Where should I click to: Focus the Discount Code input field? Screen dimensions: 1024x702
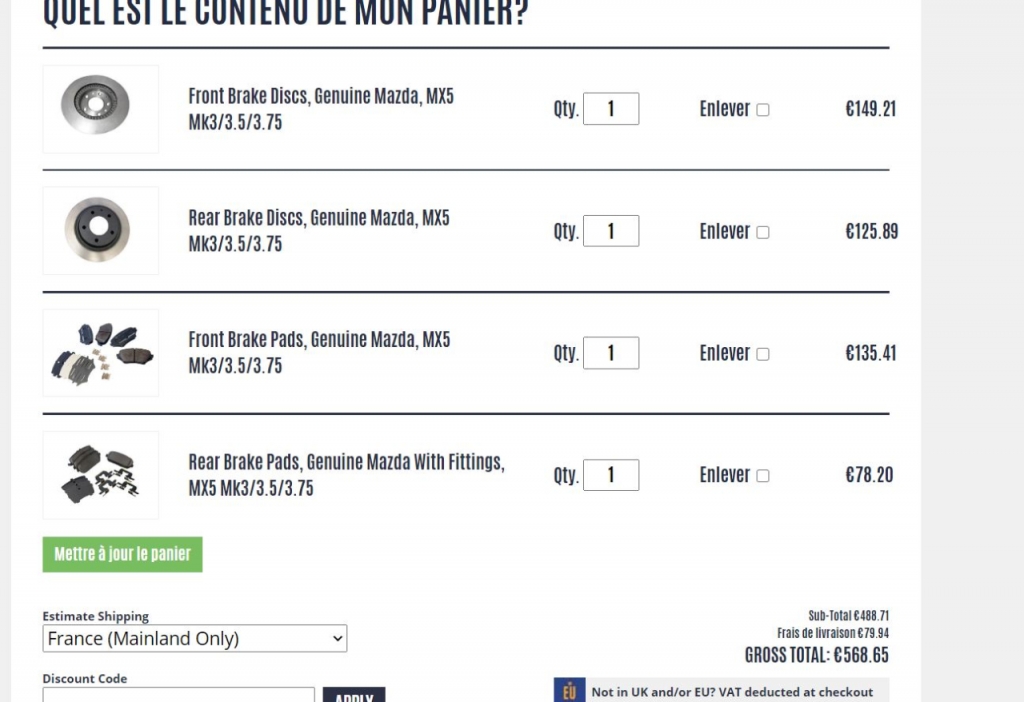tap(178, 694)
